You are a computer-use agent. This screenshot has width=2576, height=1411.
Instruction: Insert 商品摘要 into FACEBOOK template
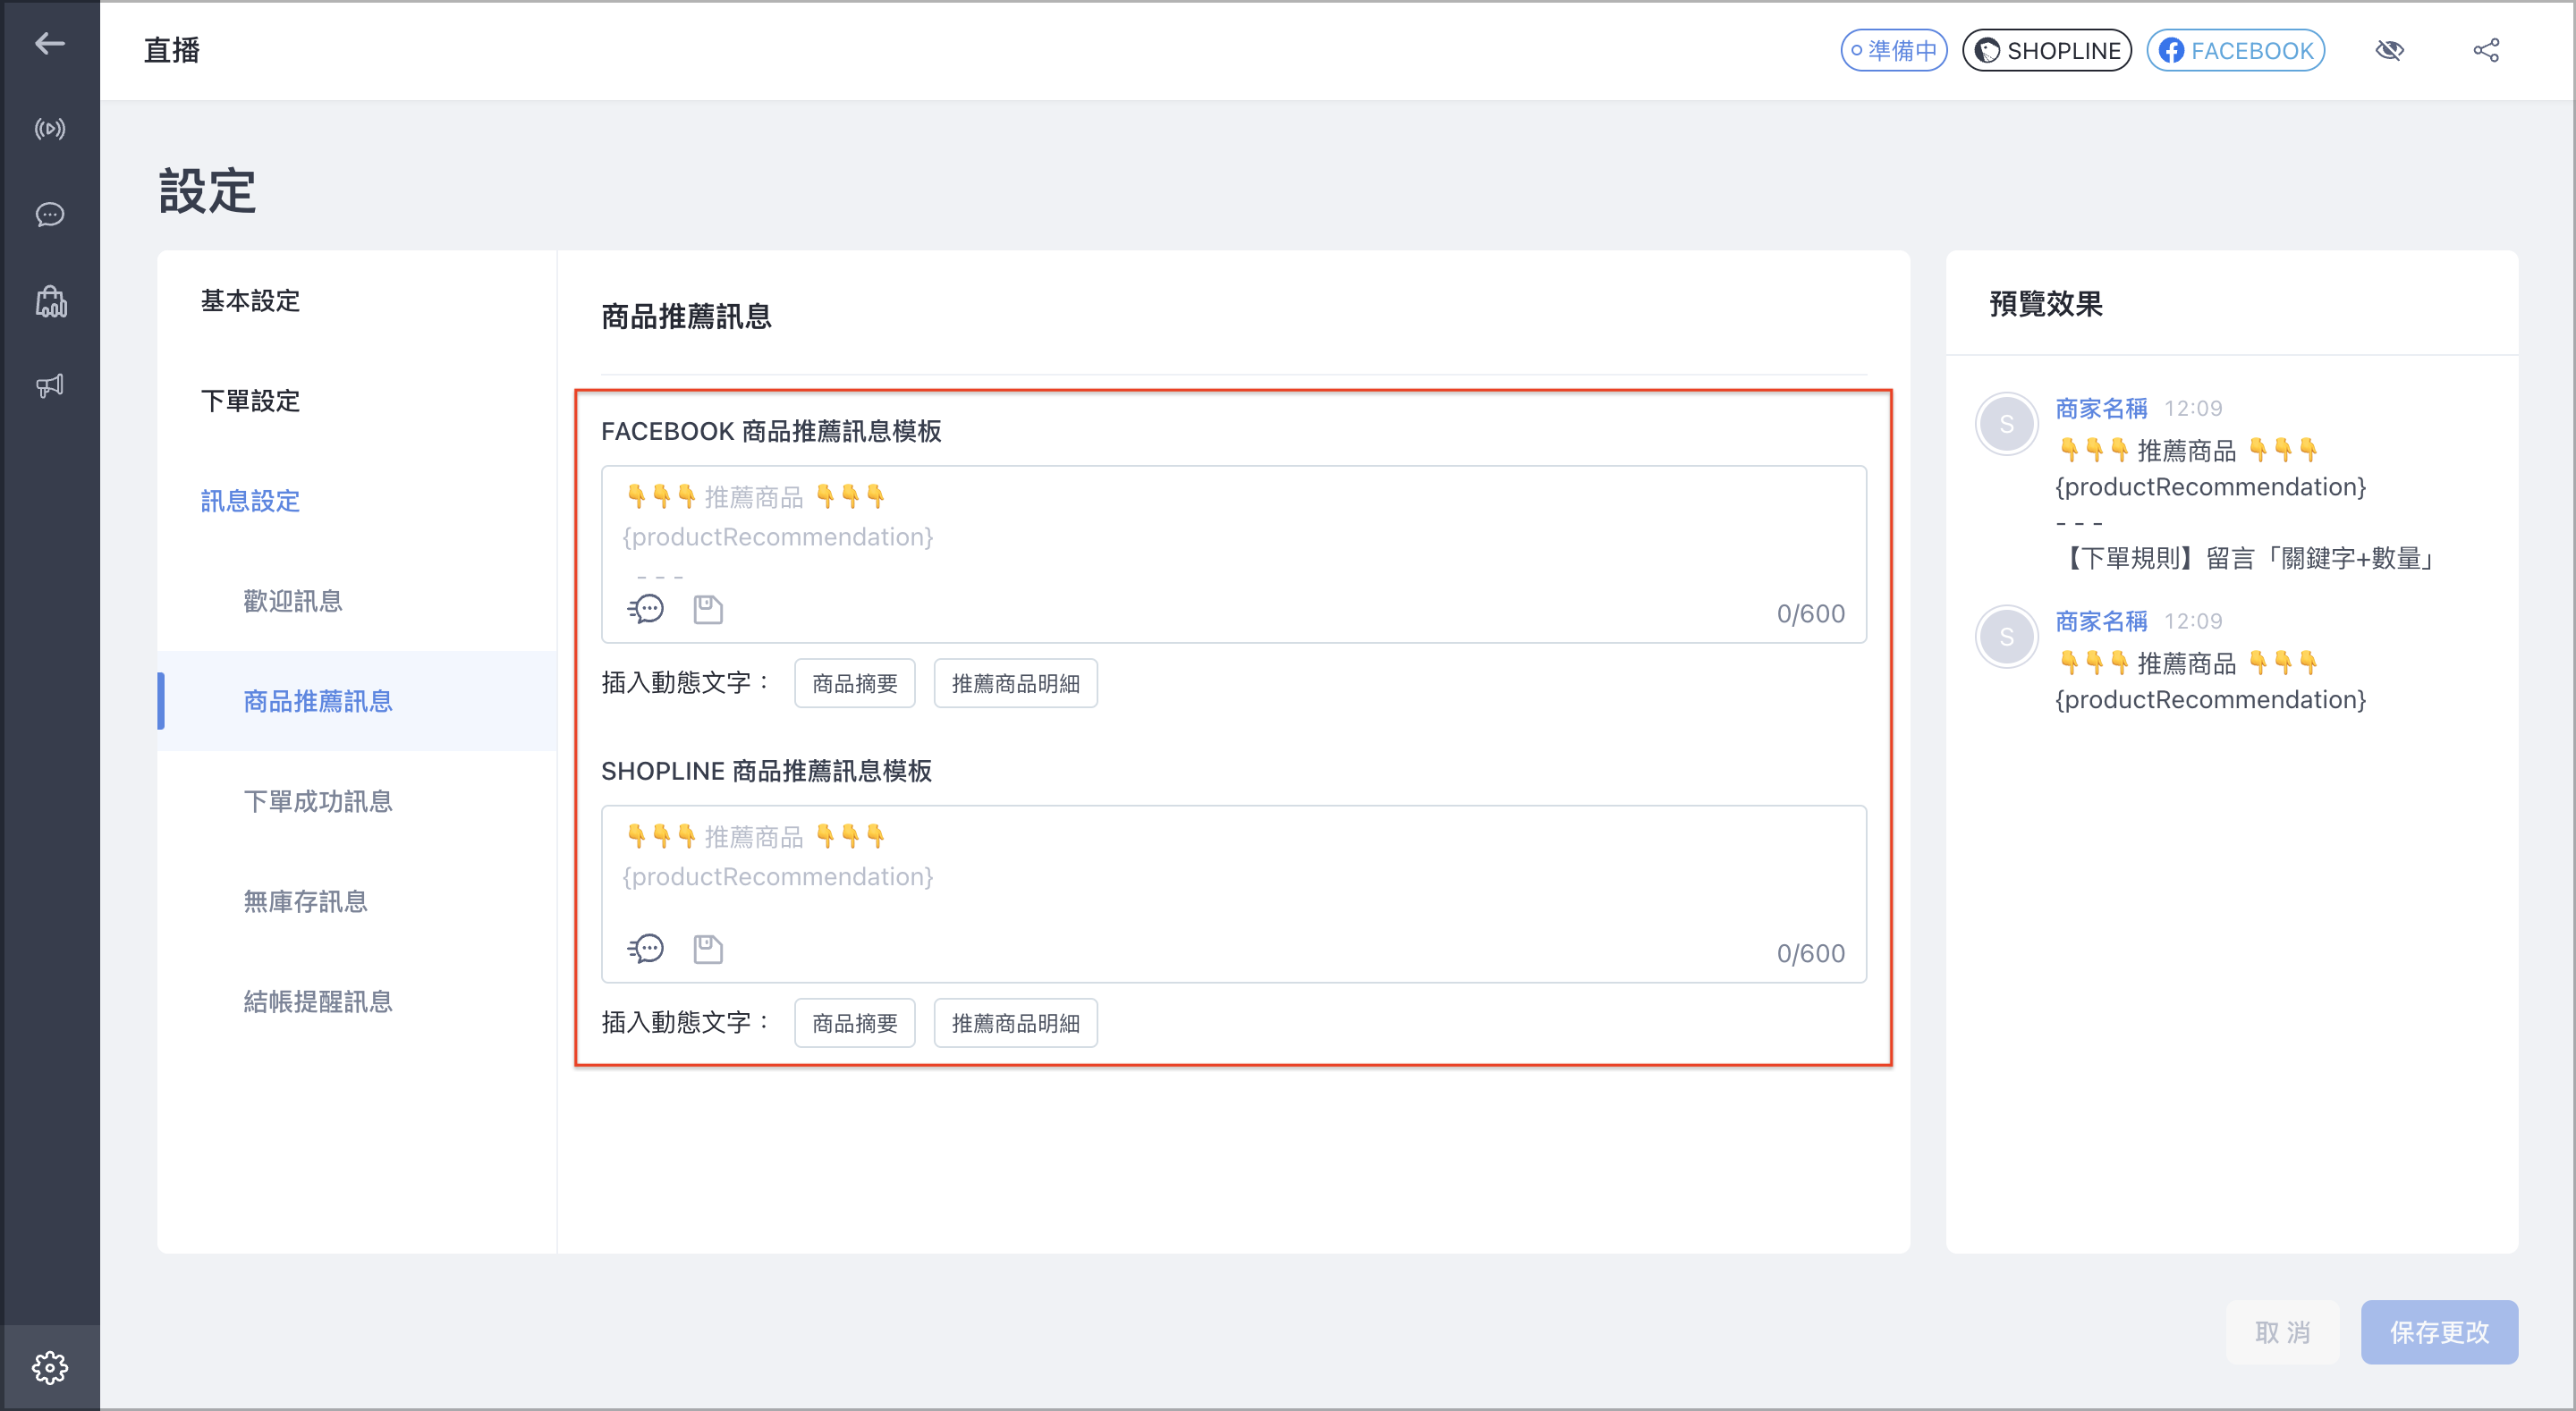[x=854, y=683]
